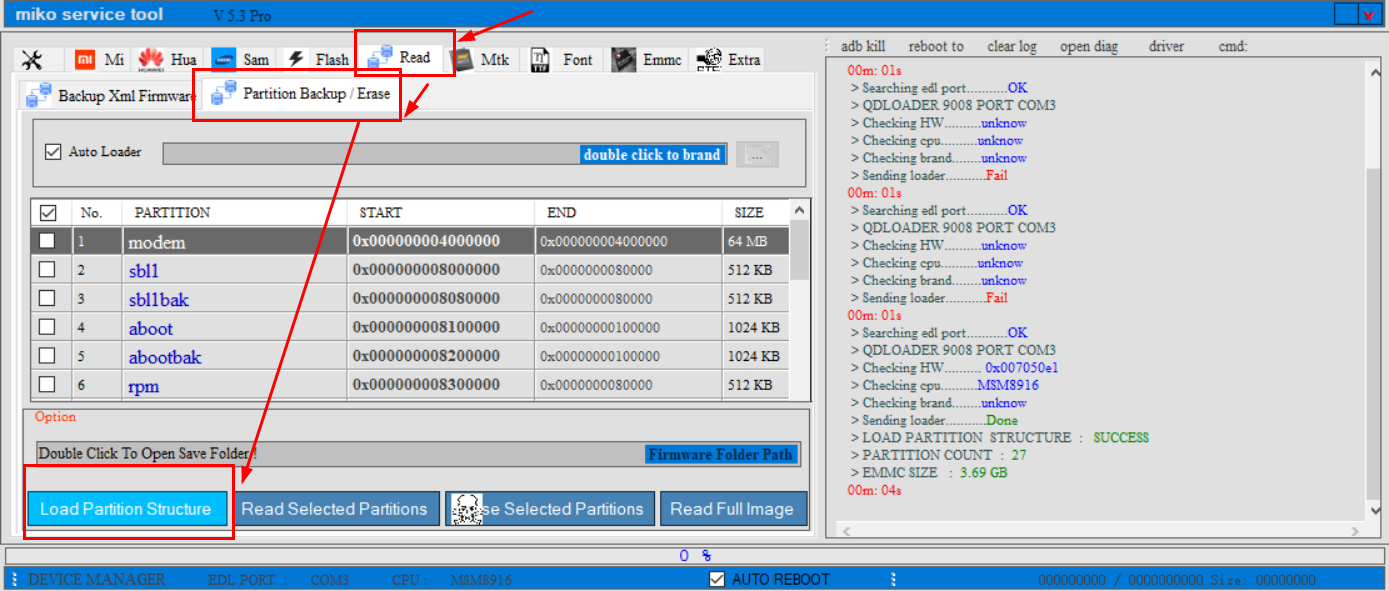
Task: Select the rpm partition name
Action: (144, 386)
